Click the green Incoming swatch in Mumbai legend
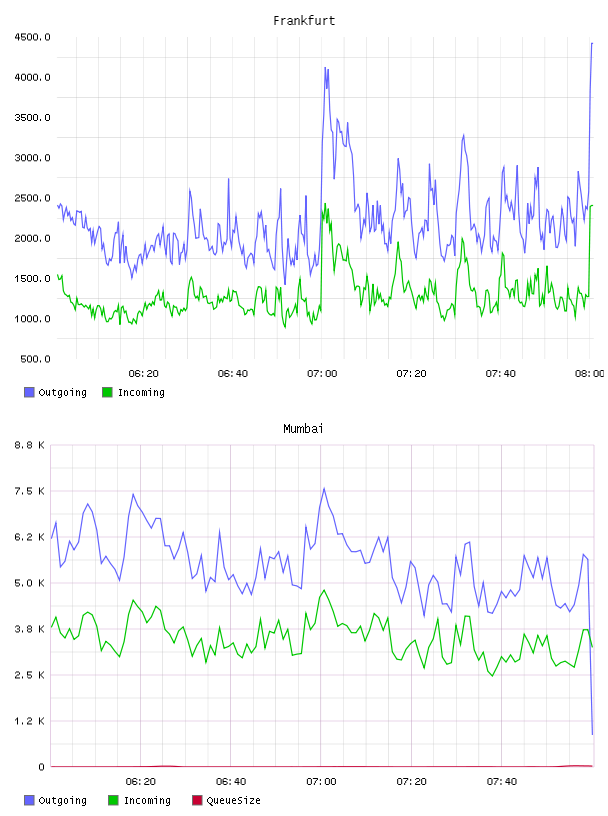The image size is (608, 816). [113, 800]
